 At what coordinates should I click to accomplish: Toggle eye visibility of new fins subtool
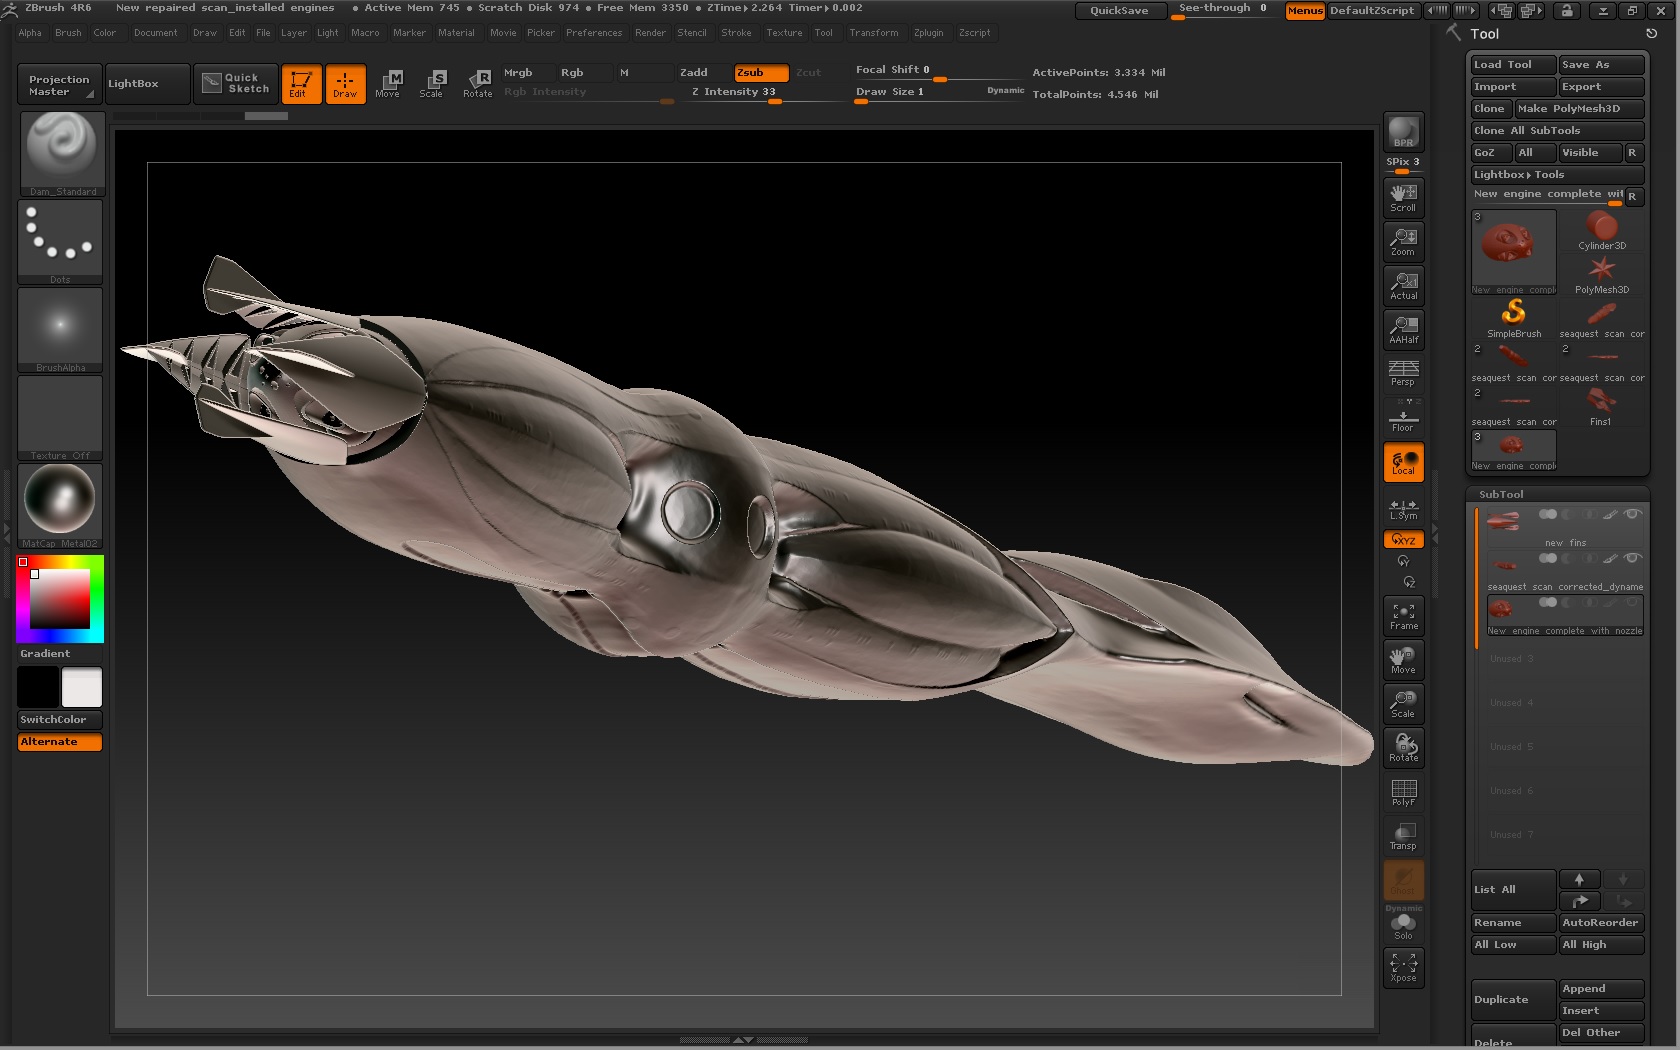[x=1632, y=514]
